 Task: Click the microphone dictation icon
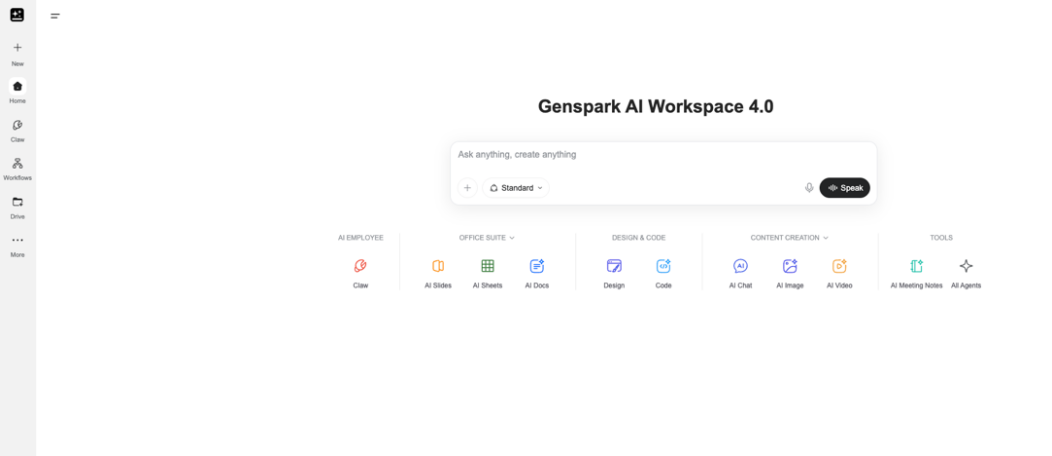tap(809, 188)
